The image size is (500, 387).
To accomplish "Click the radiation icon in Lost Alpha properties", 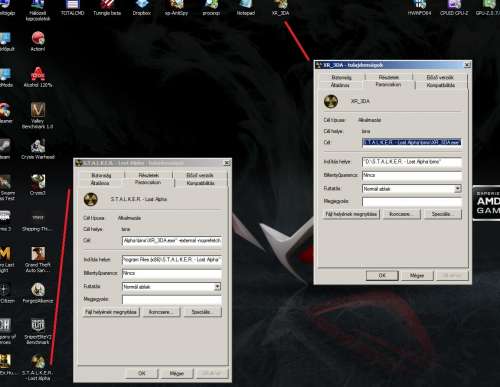I will tap(90, 199).
